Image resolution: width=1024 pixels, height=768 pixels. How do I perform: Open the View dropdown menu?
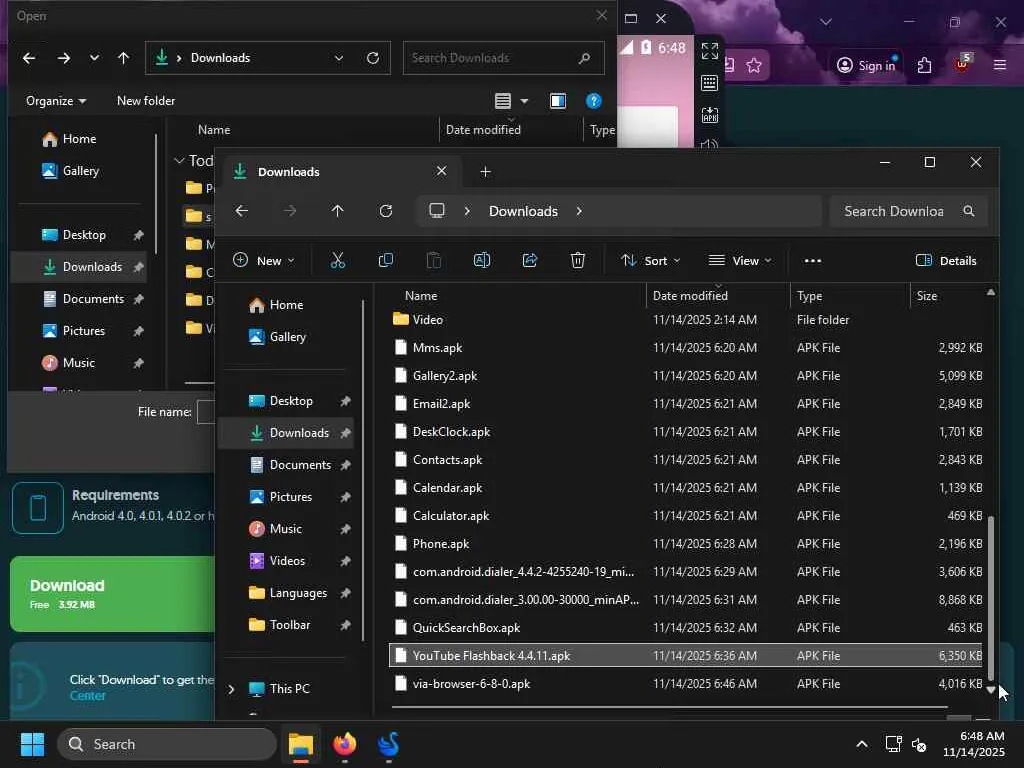(x=740, y=260)
